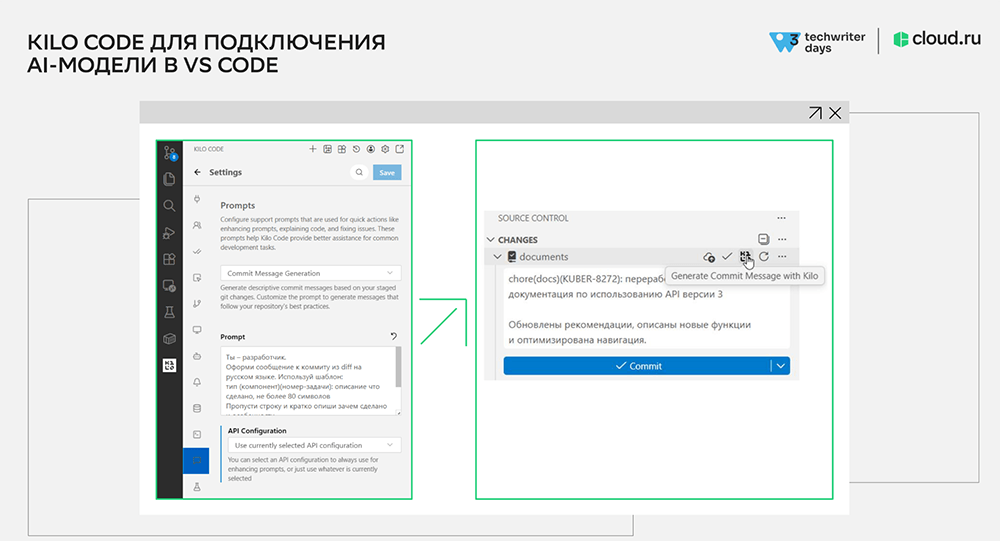Refresh the documents repository

(763, 256)
